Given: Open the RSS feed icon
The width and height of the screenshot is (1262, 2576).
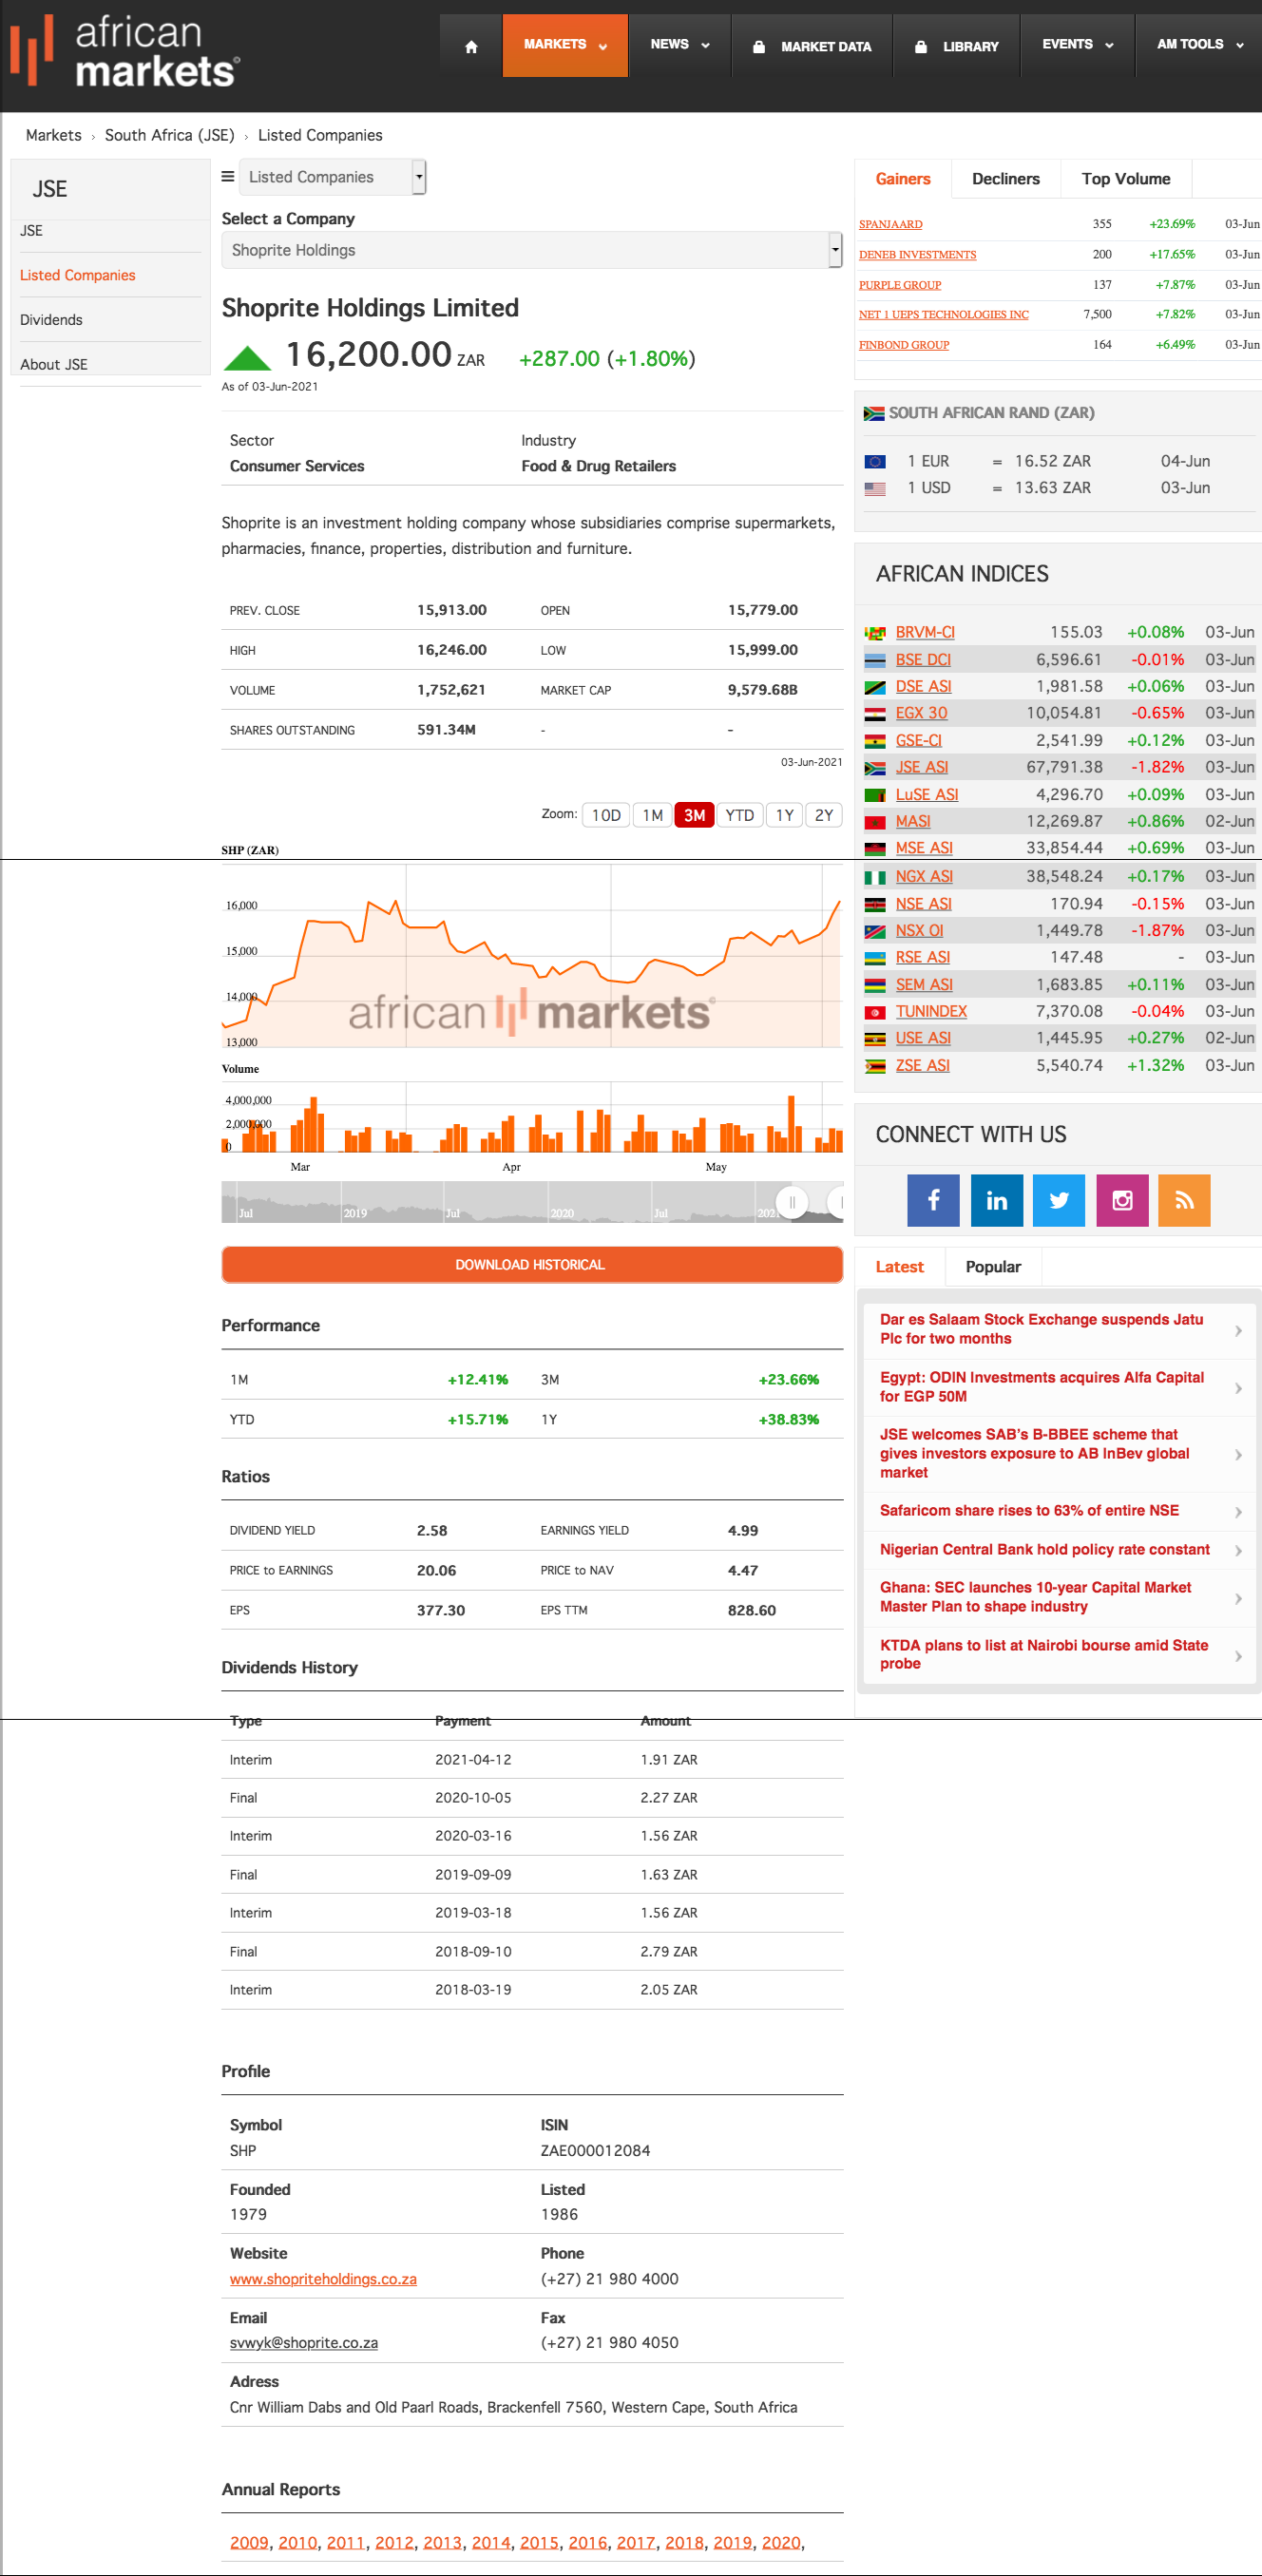Looking at the screenshot, I should (1184, 1200).
